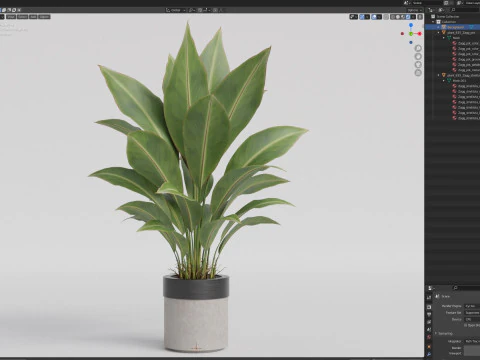Switch to solid viewport shading
The height and width of the screenshot is (360, 480).
(398, 17)
